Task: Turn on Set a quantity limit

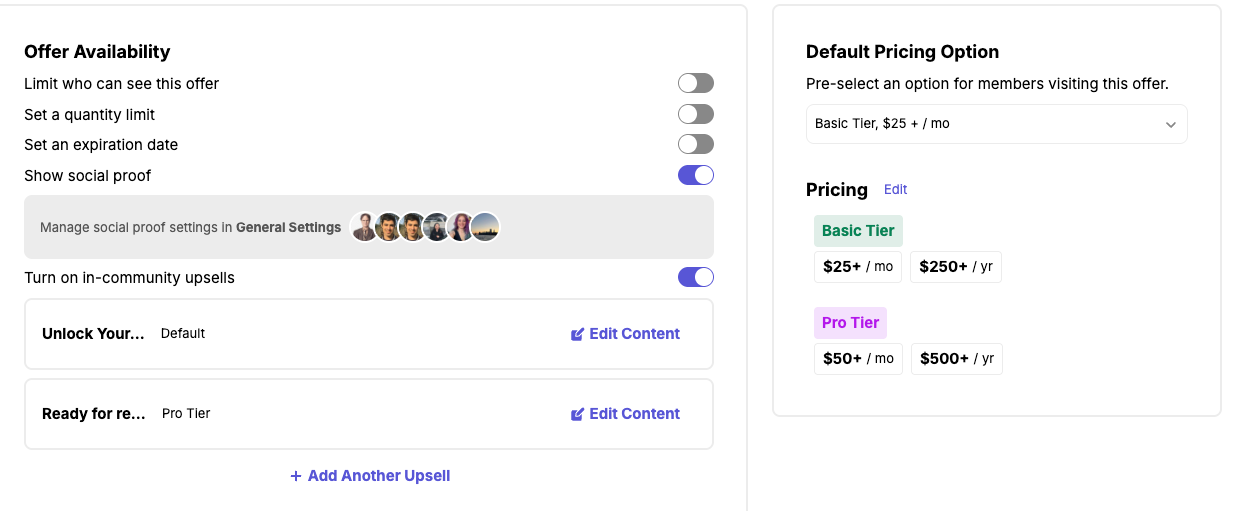Action: [x=696, y=114]
